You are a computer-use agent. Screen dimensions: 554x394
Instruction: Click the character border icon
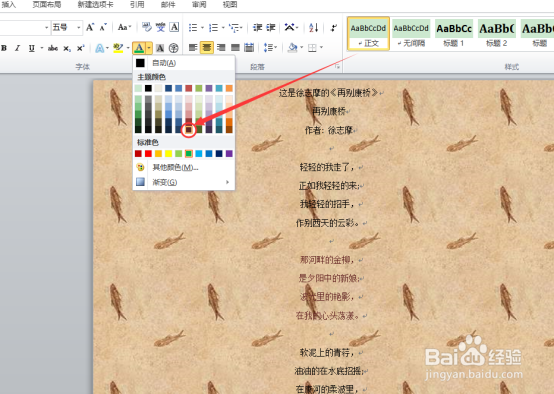(x=174, y=27)
